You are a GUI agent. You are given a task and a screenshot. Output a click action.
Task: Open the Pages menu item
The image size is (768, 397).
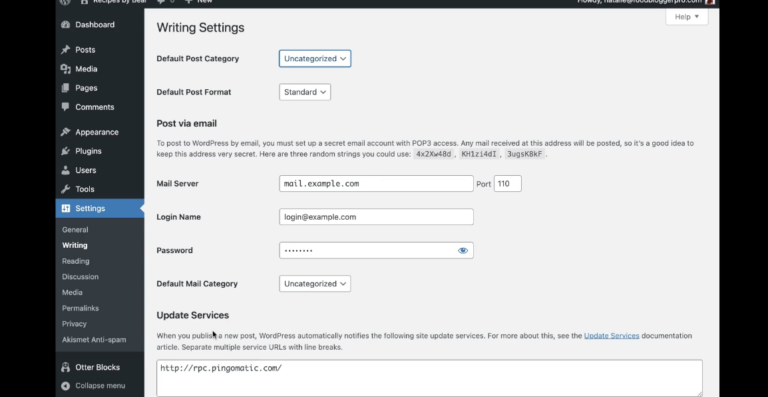tap(86, 88)
